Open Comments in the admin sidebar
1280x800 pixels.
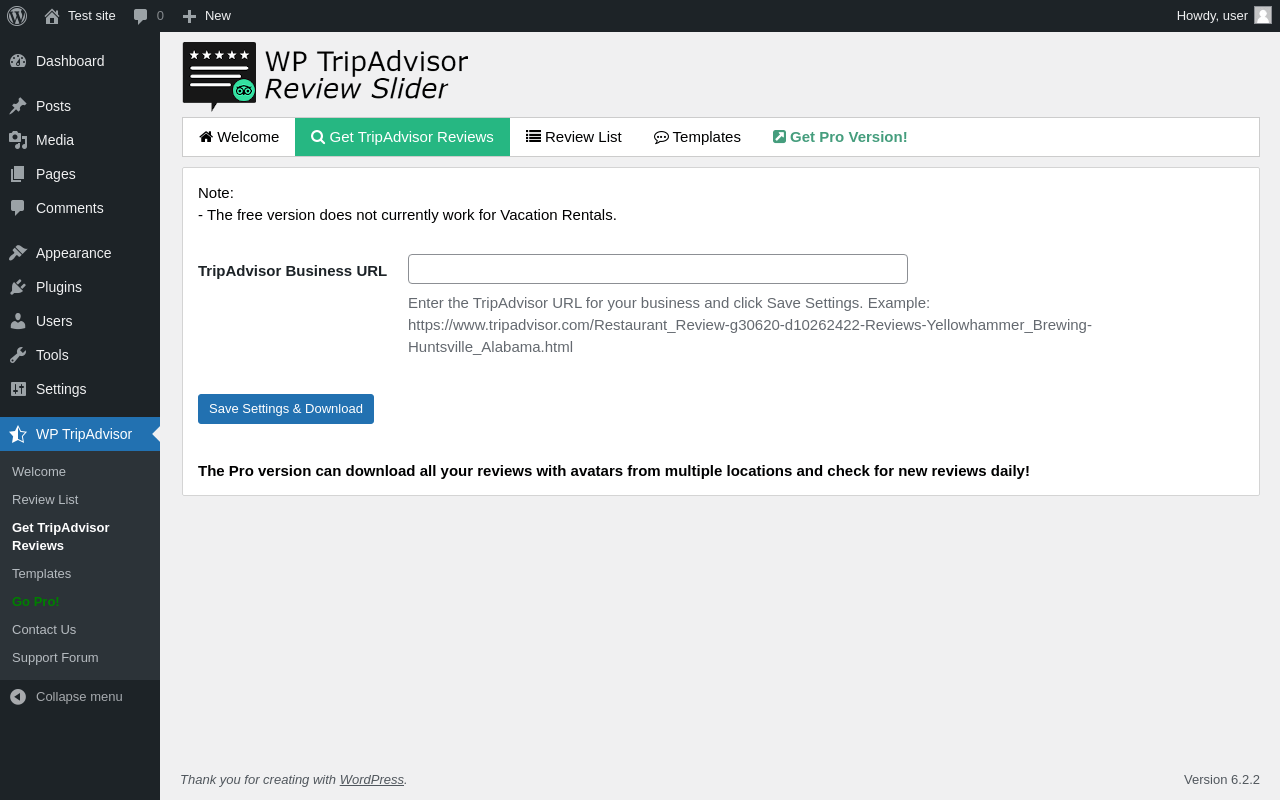[80, 208]
